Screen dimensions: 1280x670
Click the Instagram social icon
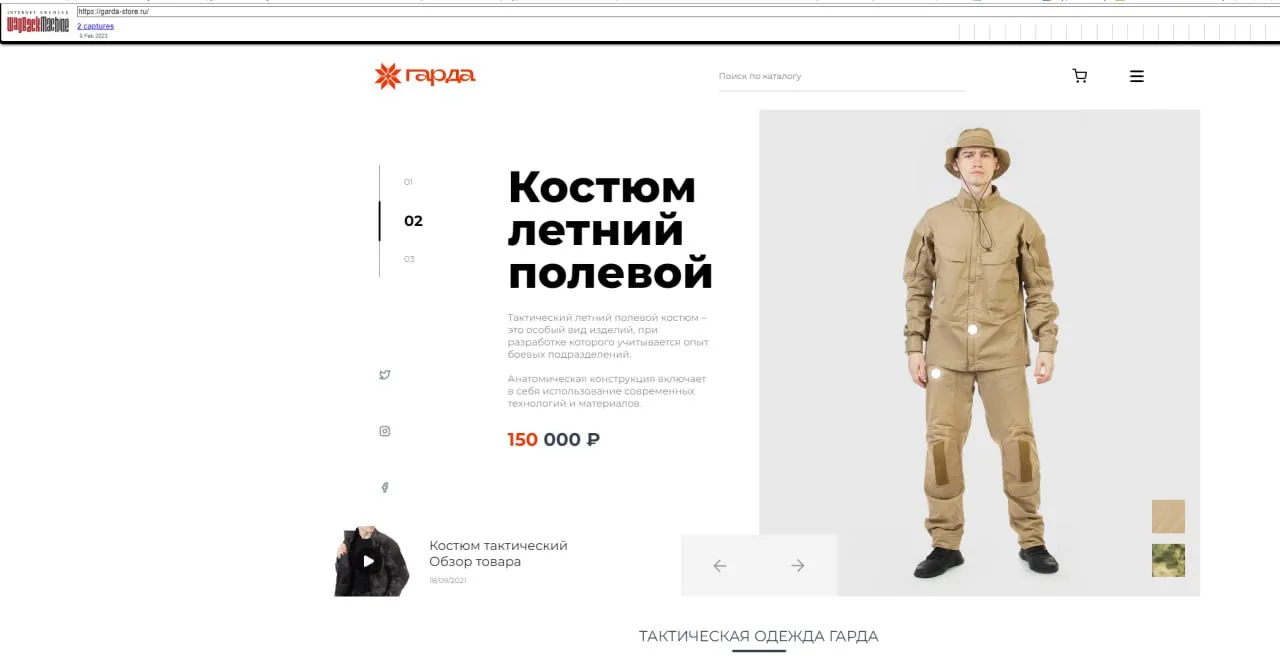pyautogui.click(x=384, y=431)
